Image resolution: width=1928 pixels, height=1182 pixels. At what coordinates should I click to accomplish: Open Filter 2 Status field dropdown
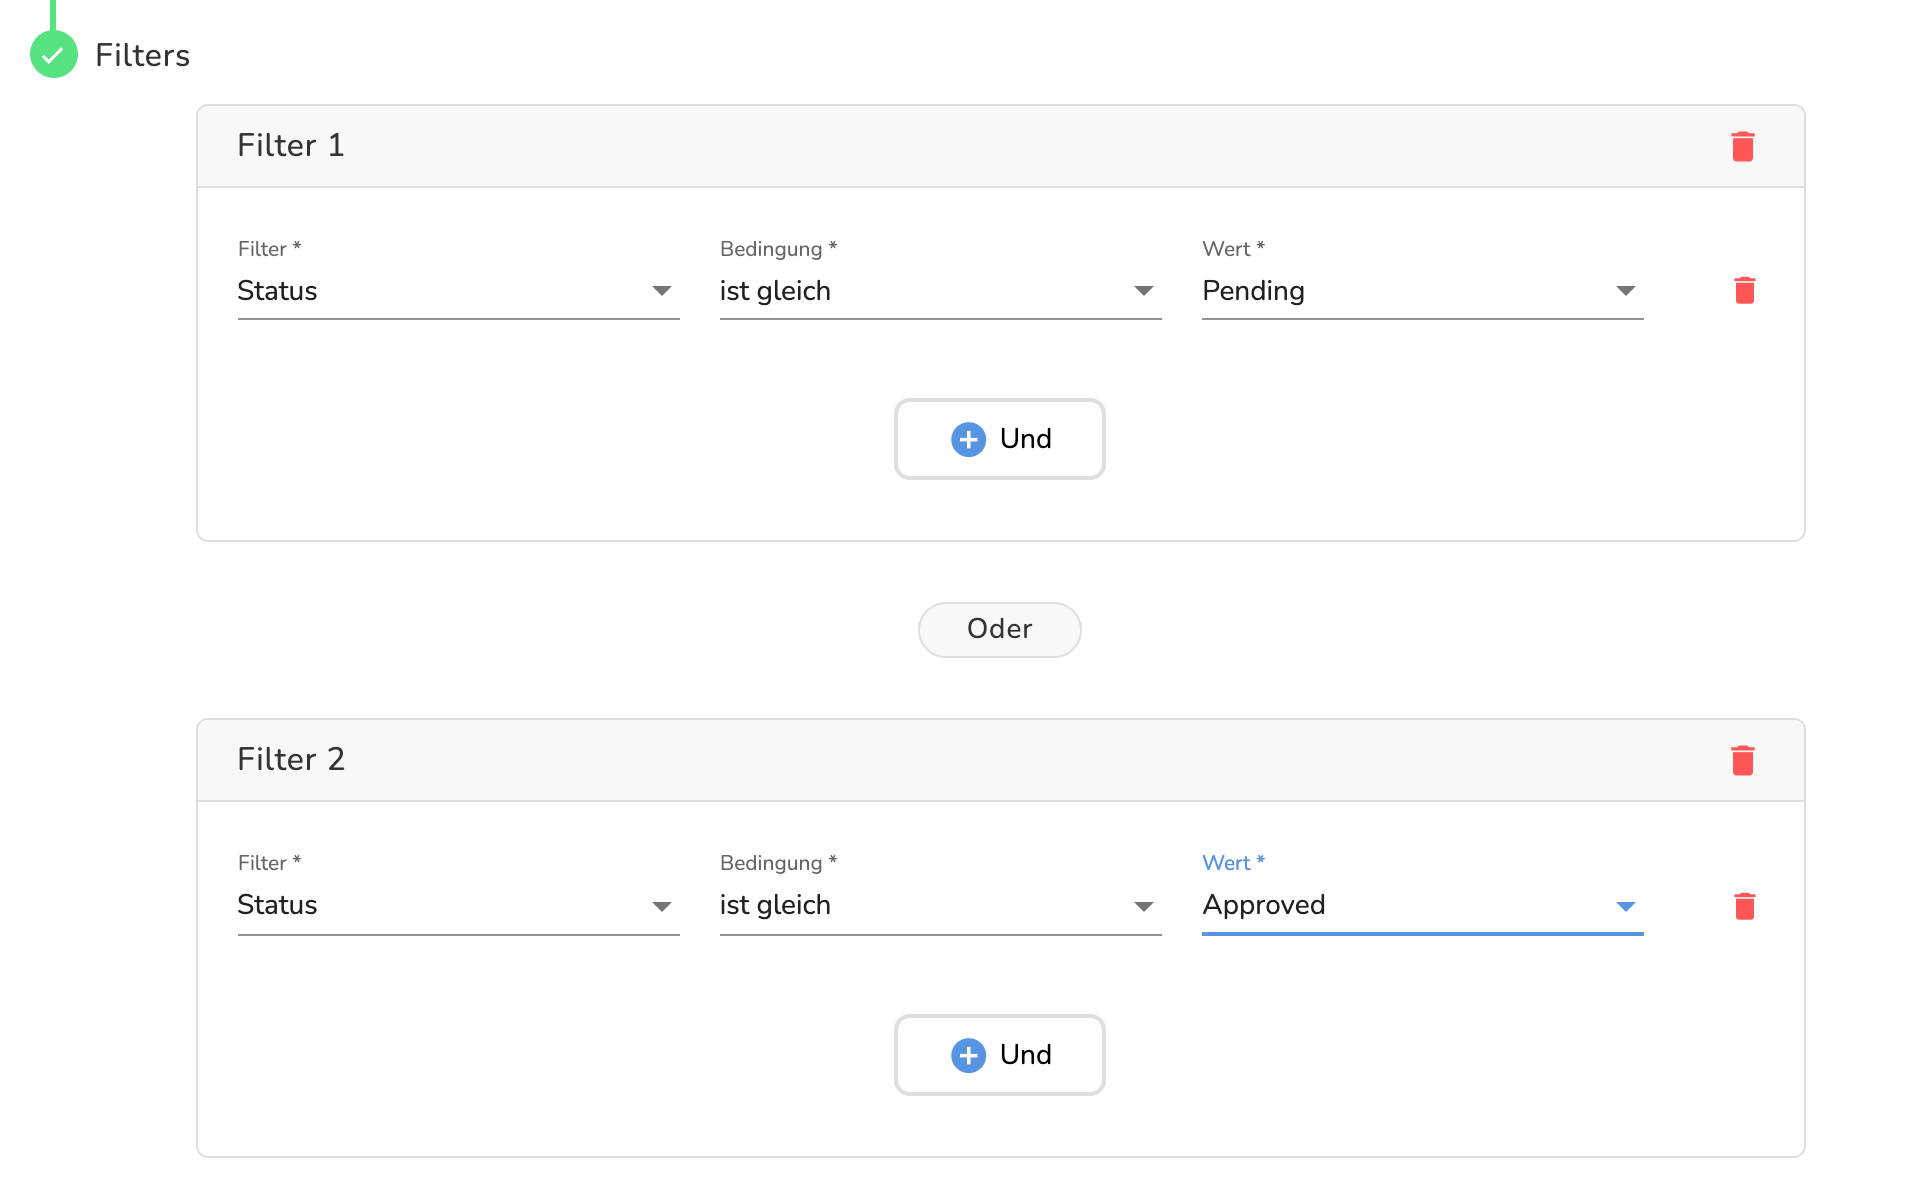[458, 905]
